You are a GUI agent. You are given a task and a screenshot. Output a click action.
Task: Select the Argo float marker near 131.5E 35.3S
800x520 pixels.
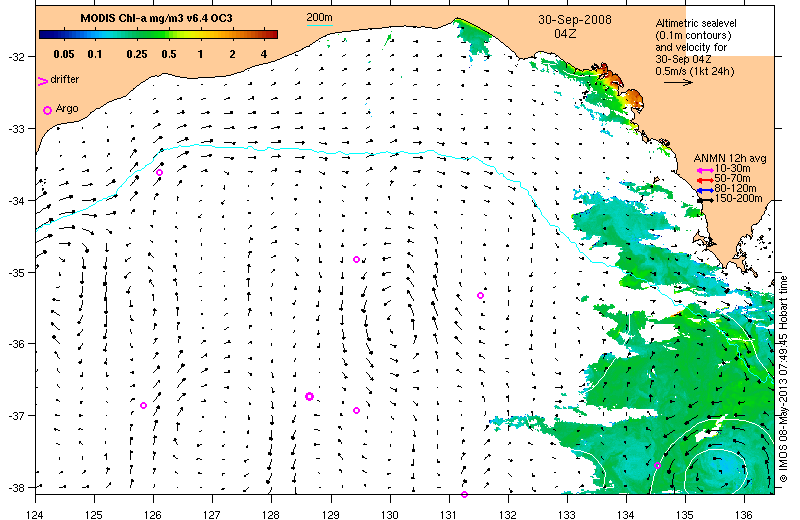pyautogui.click(x=480, y=295)
